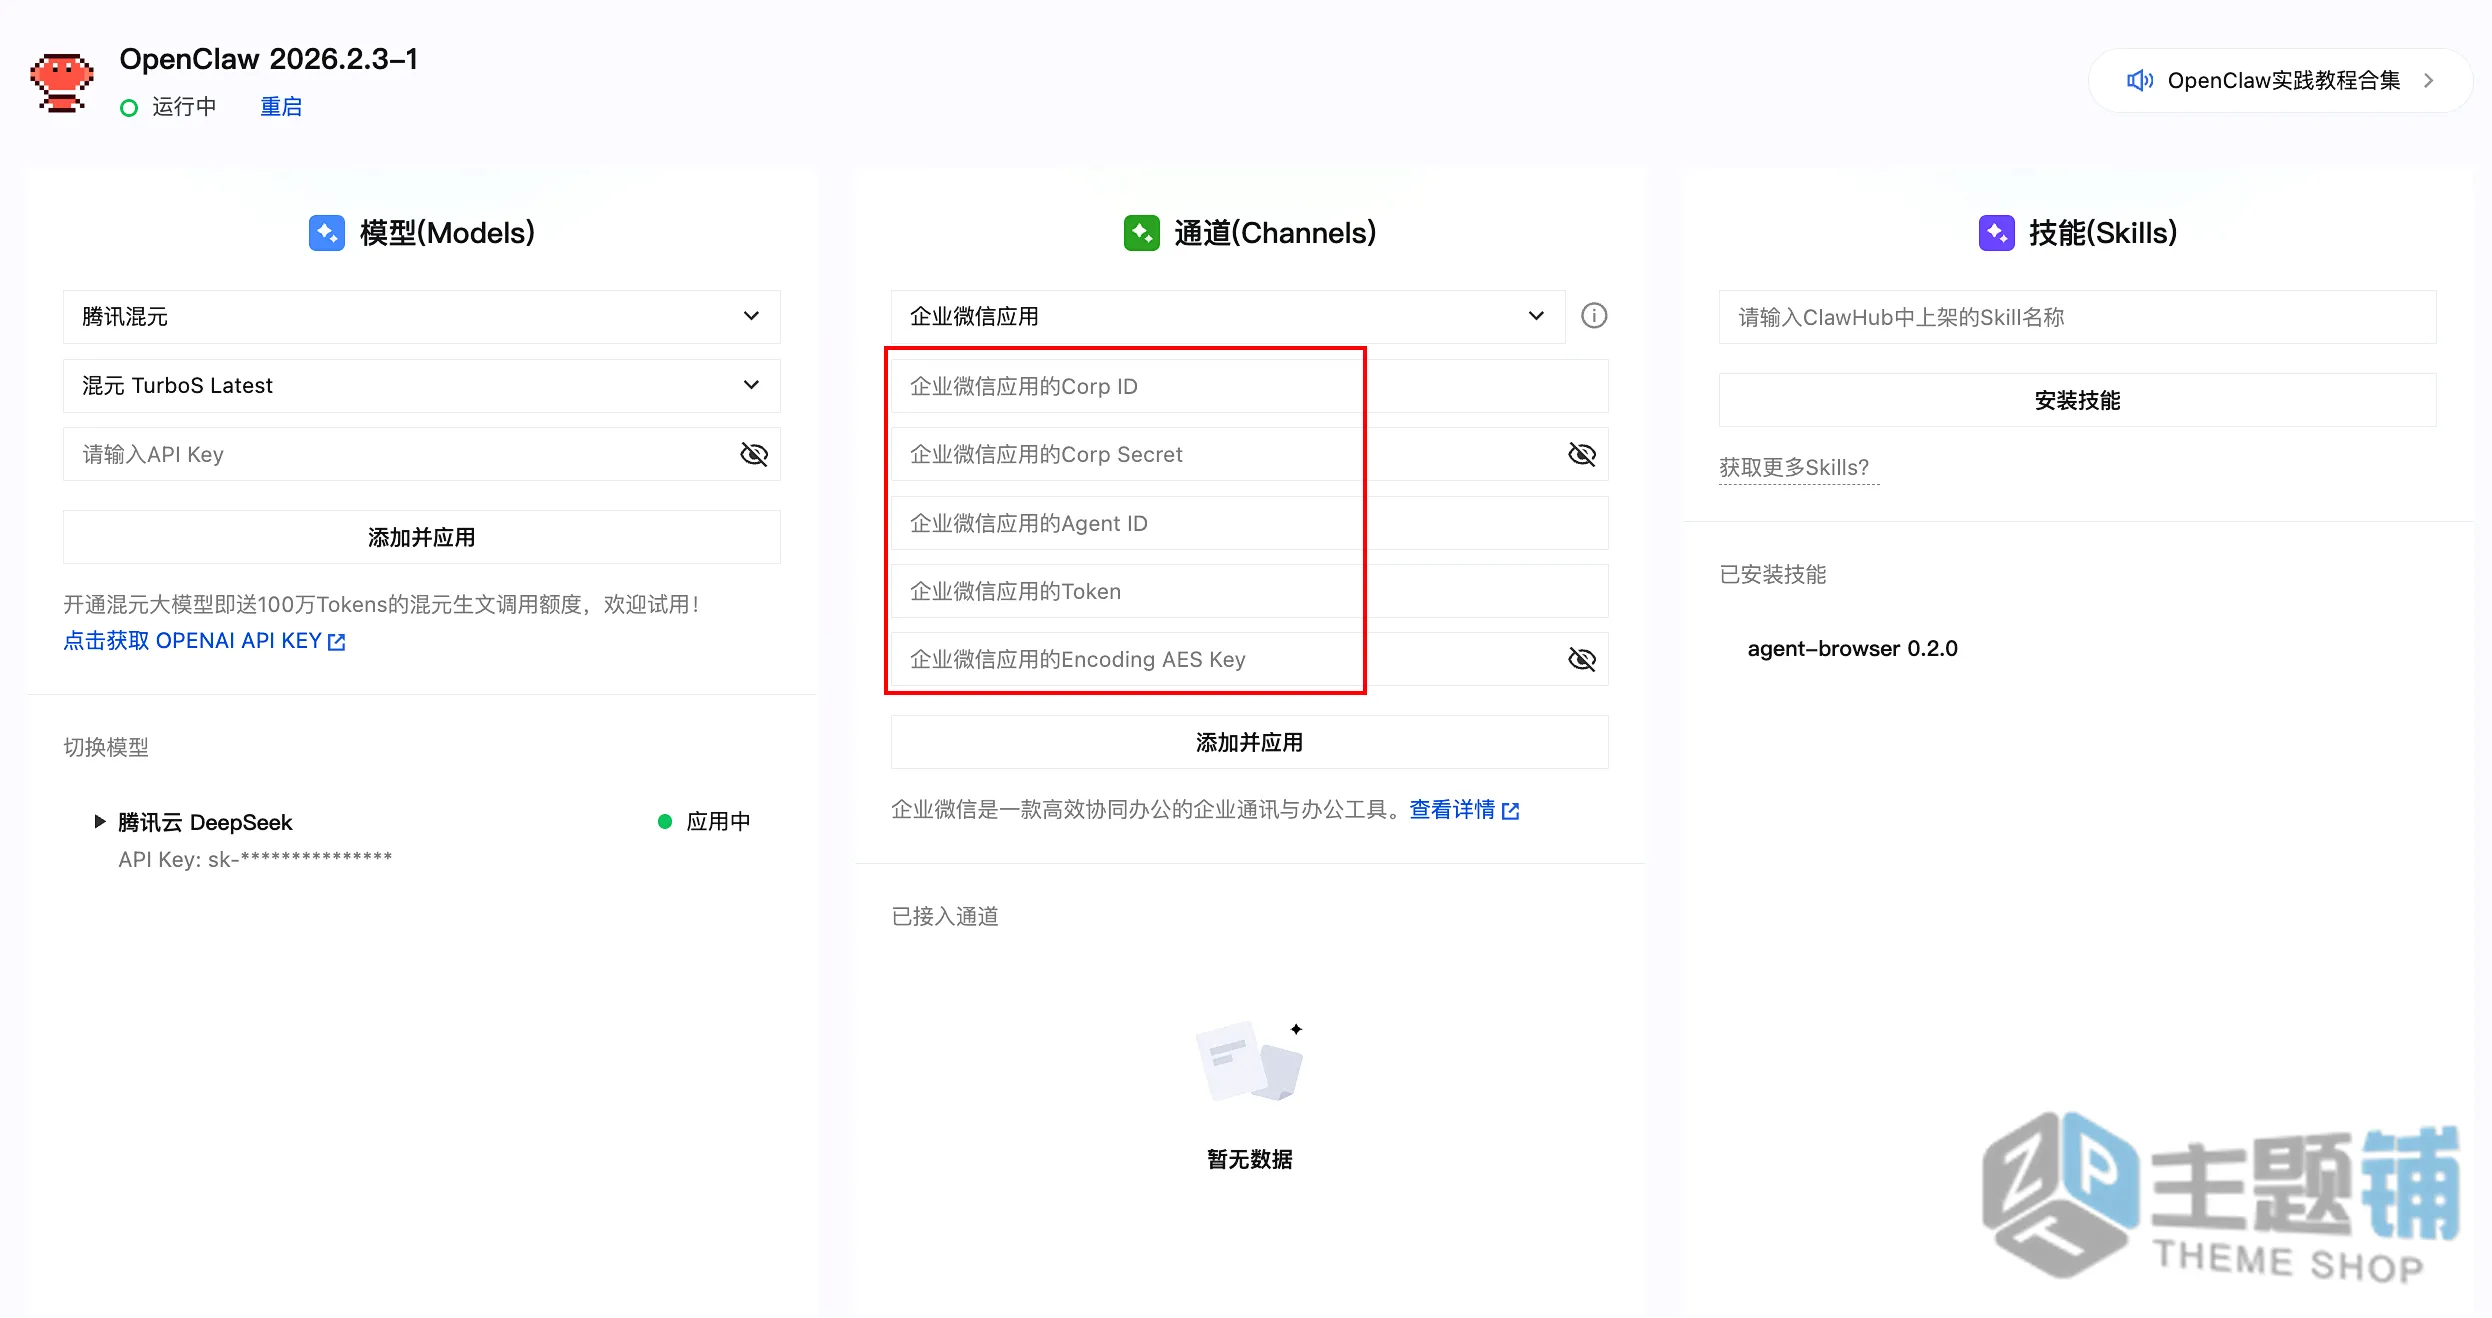This screenshot has height=1318, width=2492.
Task: Click the 暂无数据 empty state text
Action: coord(1250,1160)
